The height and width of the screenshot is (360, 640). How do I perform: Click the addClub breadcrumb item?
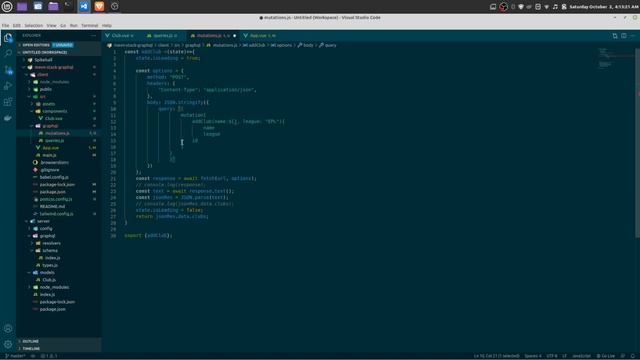[254, 45]
